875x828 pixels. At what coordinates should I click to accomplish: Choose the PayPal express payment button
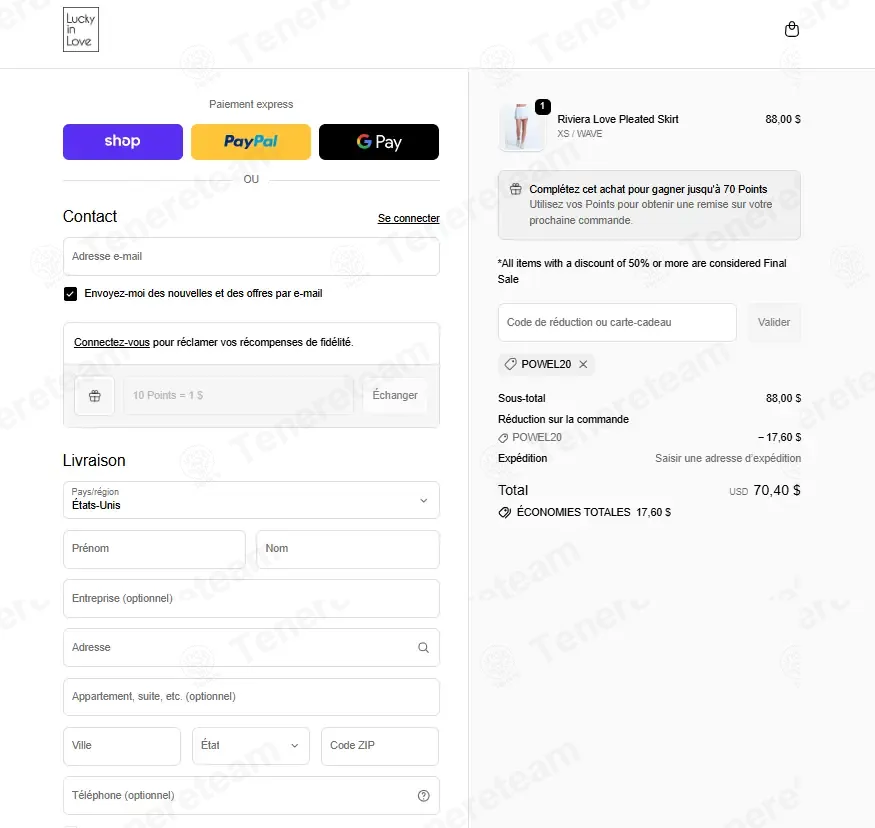tap(251, 142)
